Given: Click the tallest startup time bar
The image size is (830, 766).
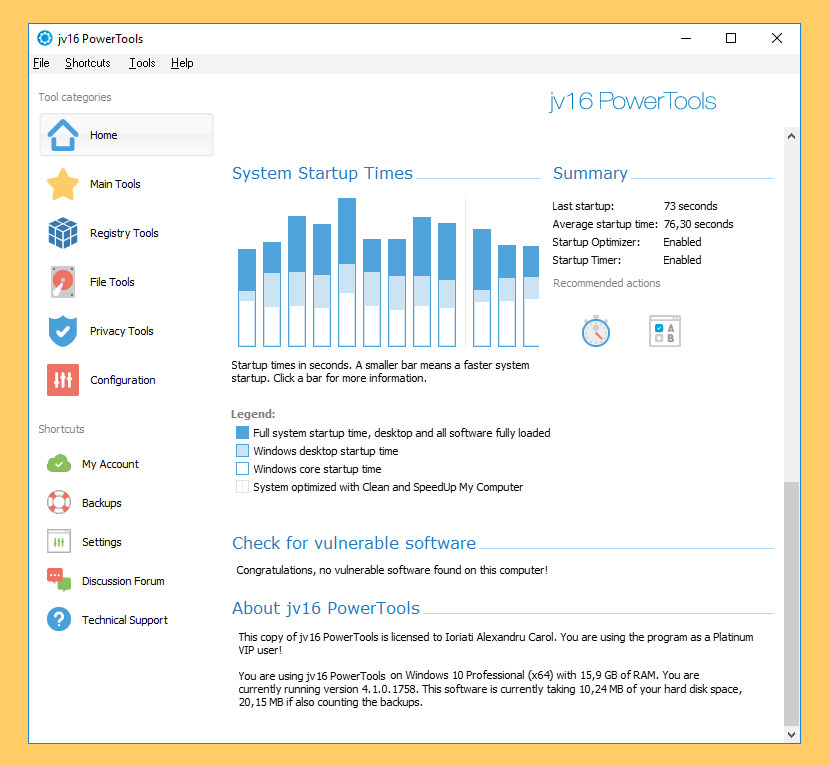Looking at the screenshot, I should (x=347, y=272).
